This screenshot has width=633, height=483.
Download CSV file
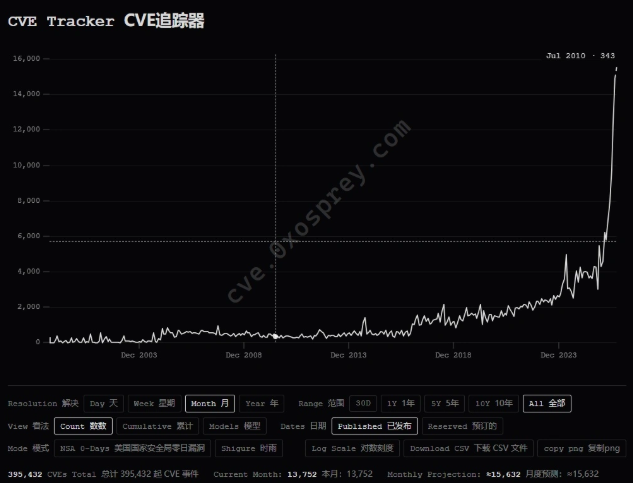[469, 448]
